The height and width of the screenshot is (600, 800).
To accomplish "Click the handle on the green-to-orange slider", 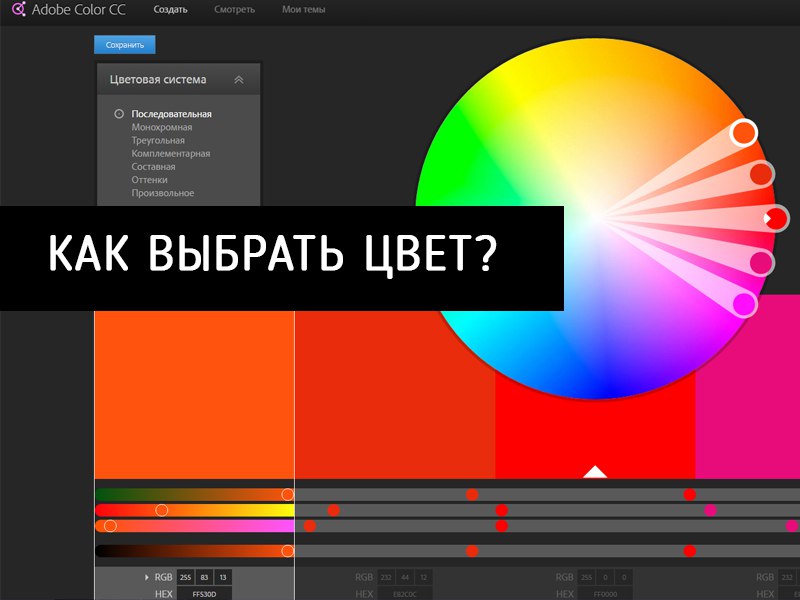I will point(287,494).
